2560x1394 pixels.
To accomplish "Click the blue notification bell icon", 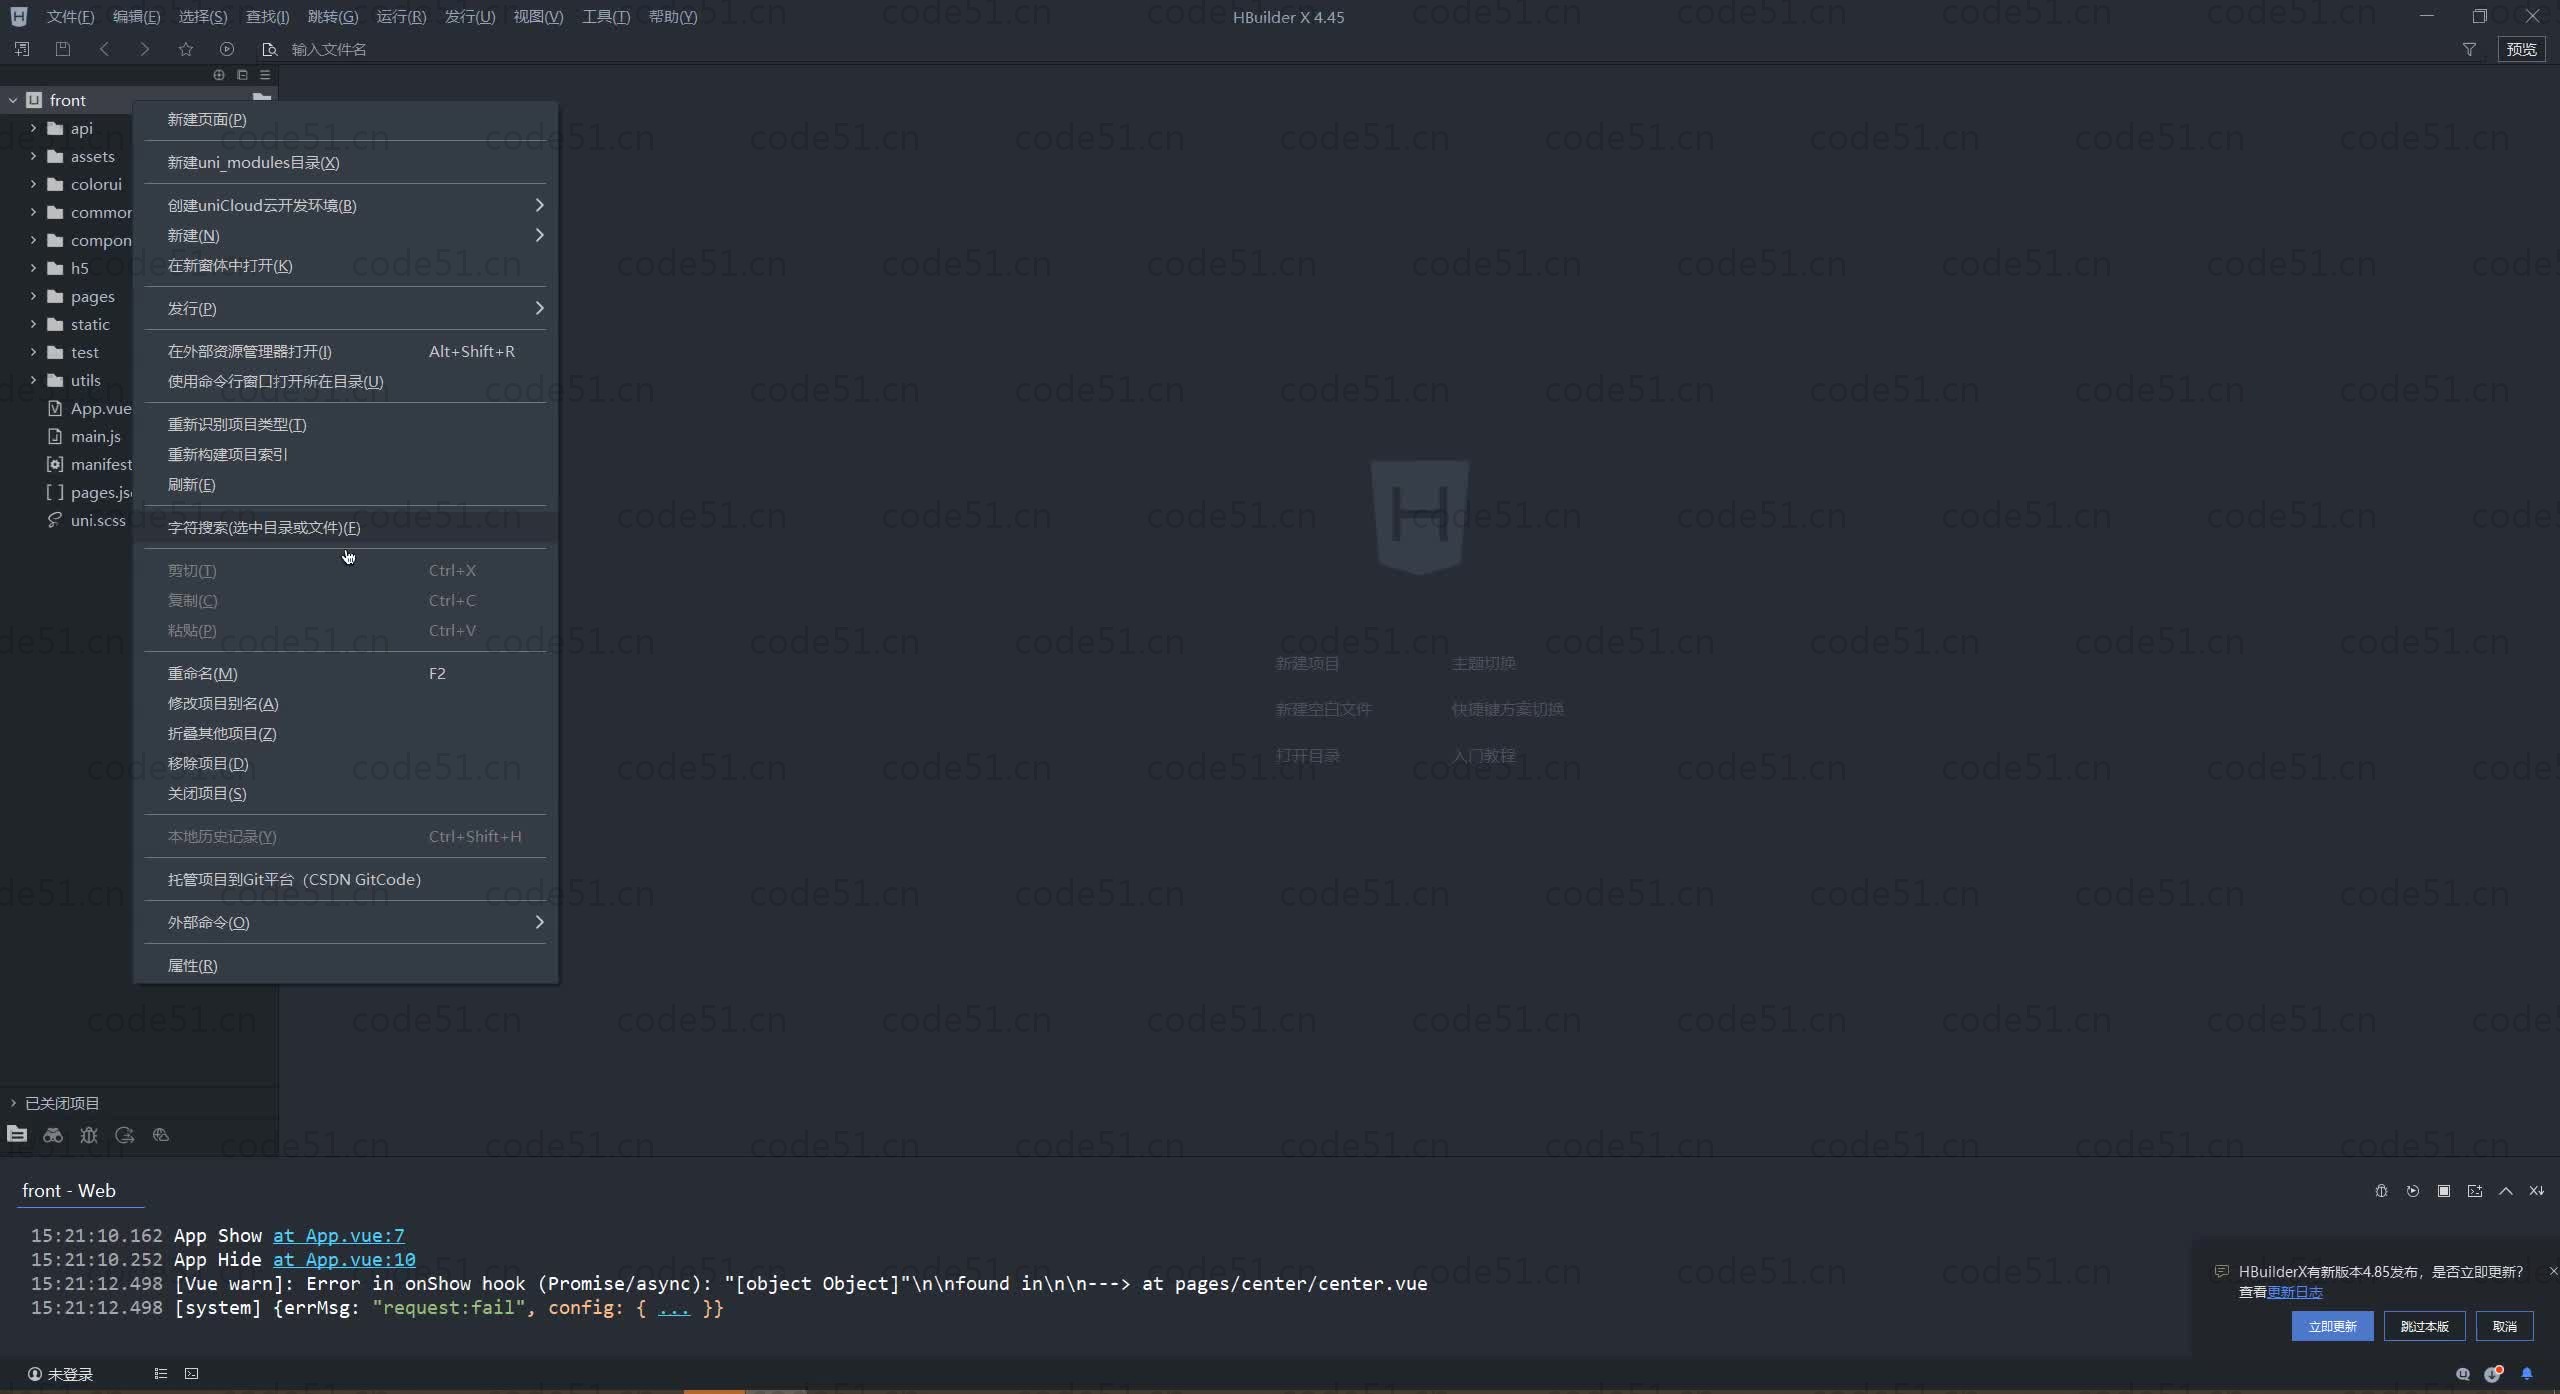I will pos(2526,1374).
